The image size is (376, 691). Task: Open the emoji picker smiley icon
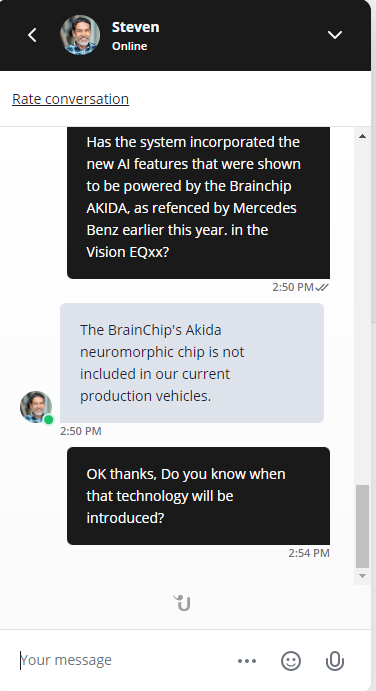pyautogui.click(x=291, y=661)
